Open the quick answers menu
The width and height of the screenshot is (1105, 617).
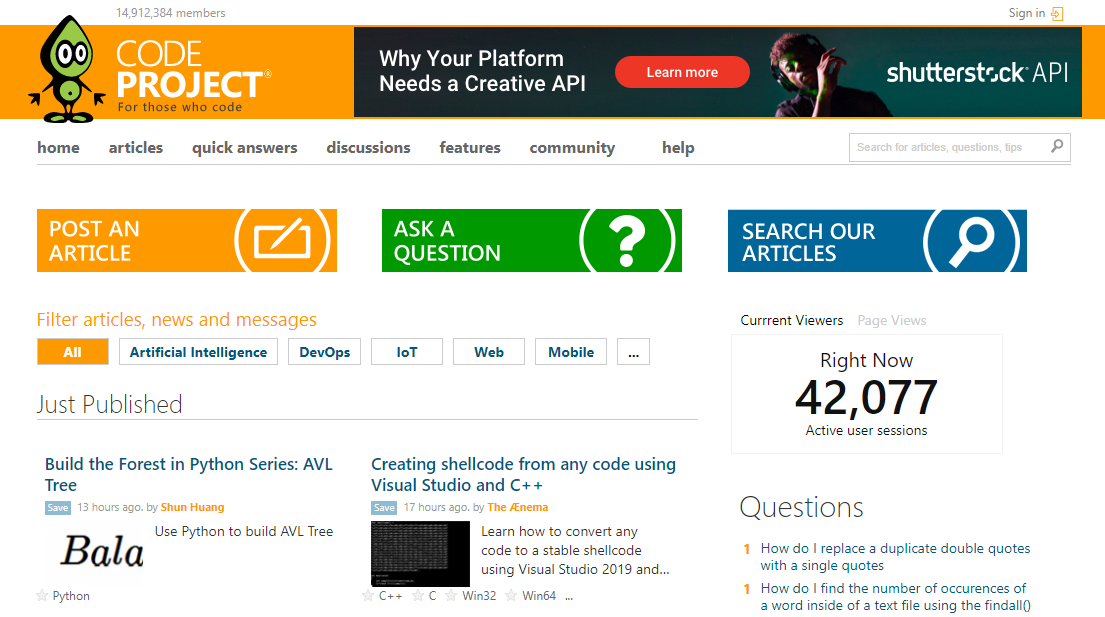click(x=245, y=148)
